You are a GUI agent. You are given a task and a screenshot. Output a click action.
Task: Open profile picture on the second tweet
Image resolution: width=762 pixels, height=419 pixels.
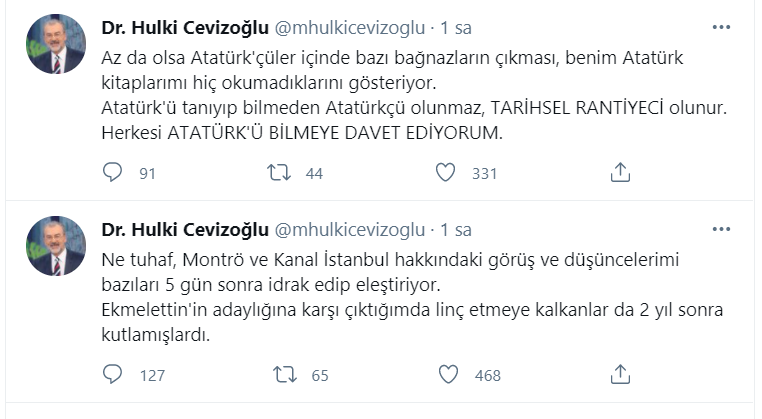56,247
